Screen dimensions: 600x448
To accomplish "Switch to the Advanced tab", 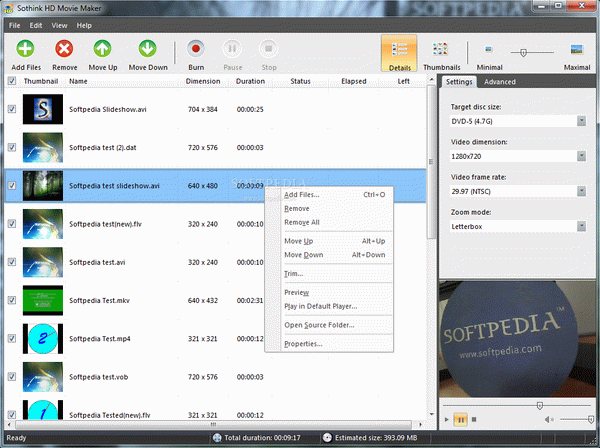I will pyautogui.click(x=500, y=82).
